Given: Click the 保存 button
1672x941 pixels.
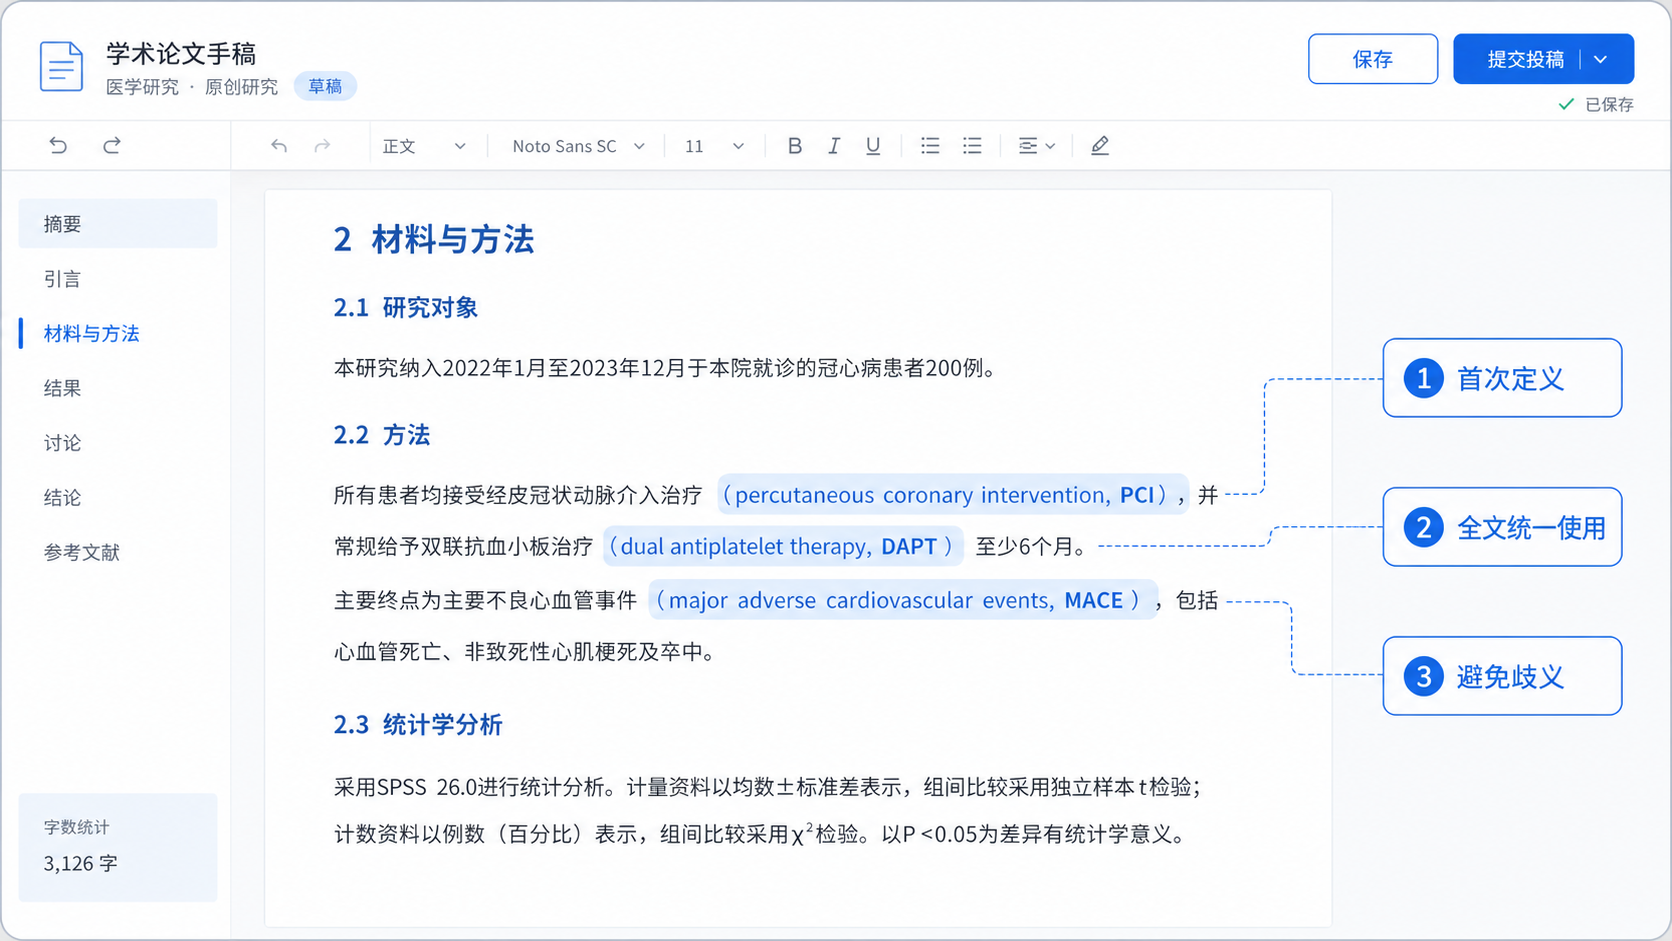Looking at the screenshot, I should (1372, 59).
